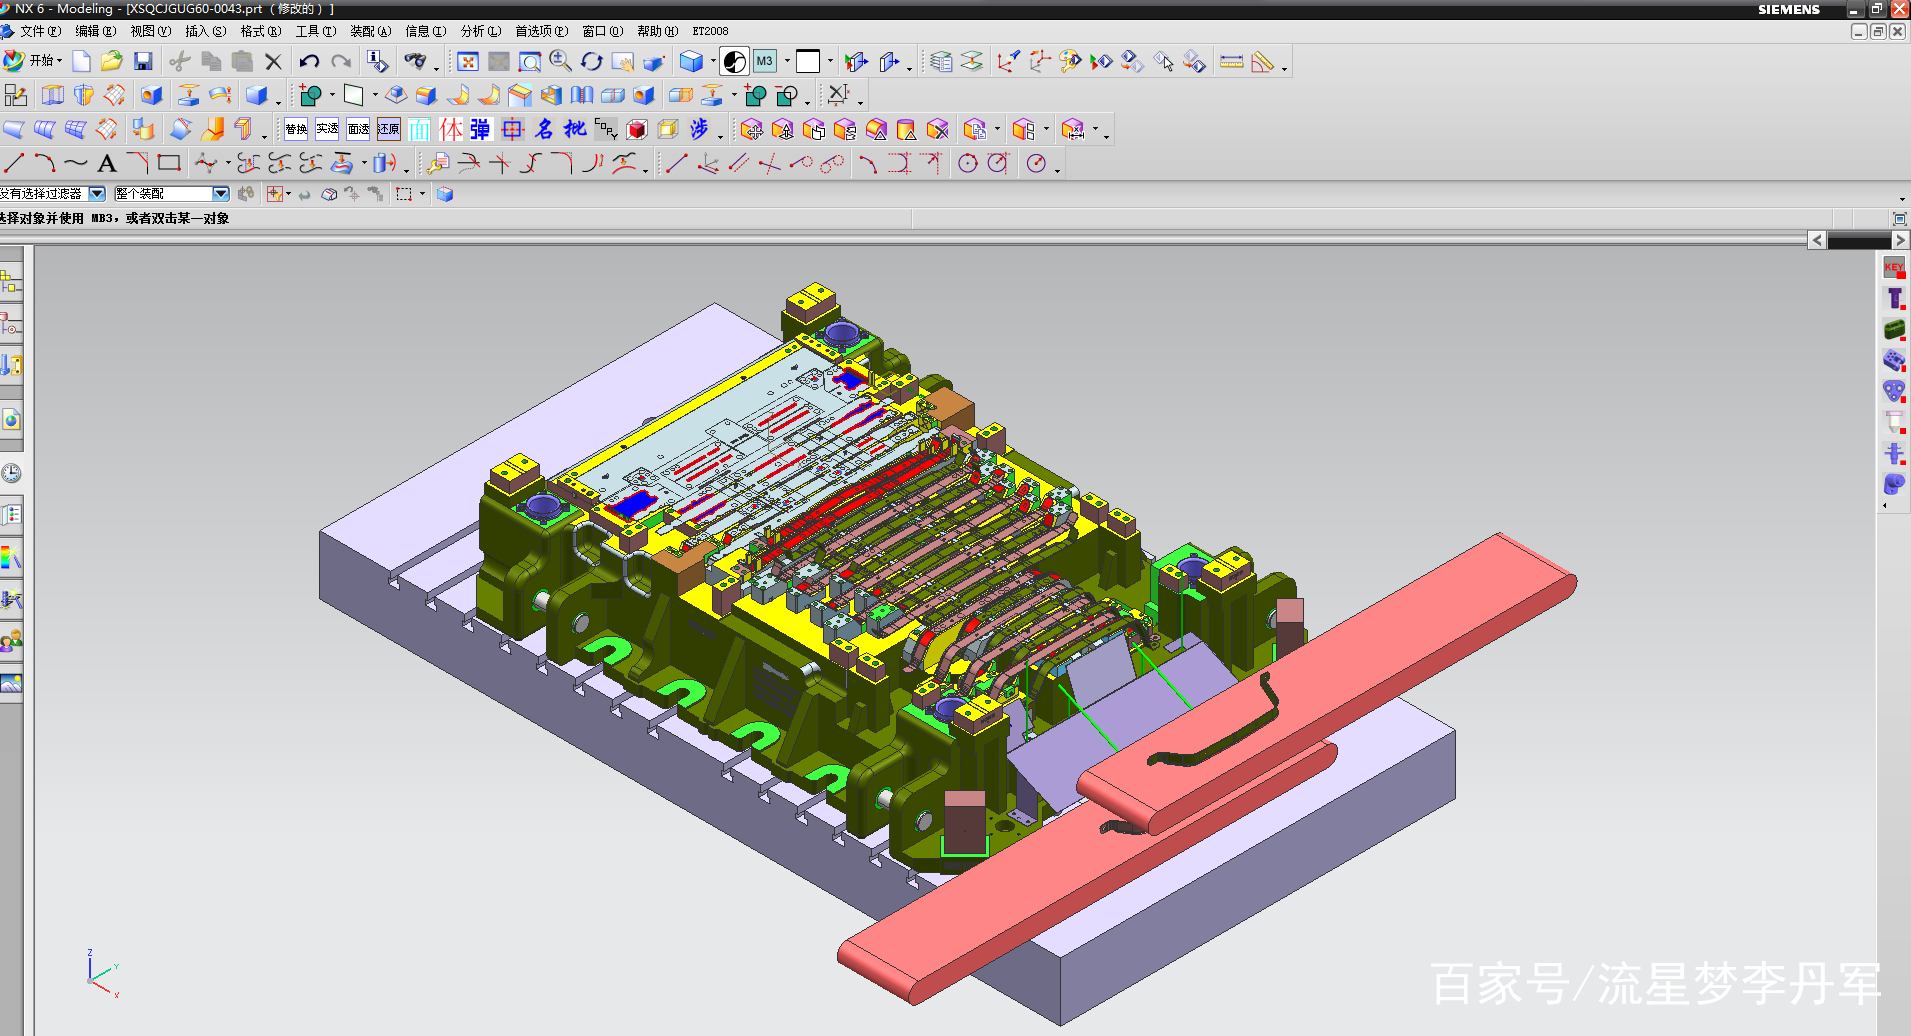Screen dimensions: 1911x1036
Task: Toggle the black-white shading mode icon
Action: point(734,62)
